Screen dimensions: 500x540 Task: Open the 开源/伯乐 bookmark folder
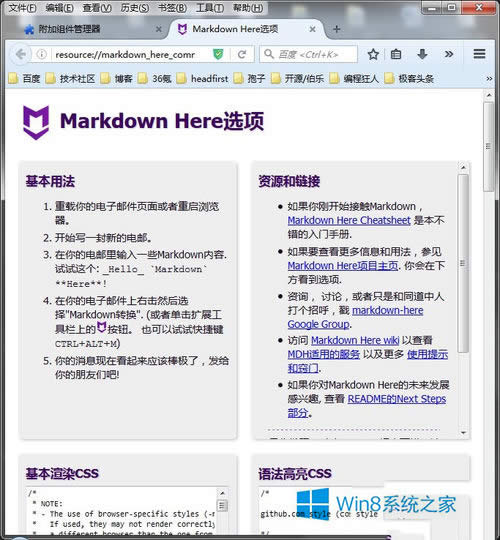coord(297,79)
